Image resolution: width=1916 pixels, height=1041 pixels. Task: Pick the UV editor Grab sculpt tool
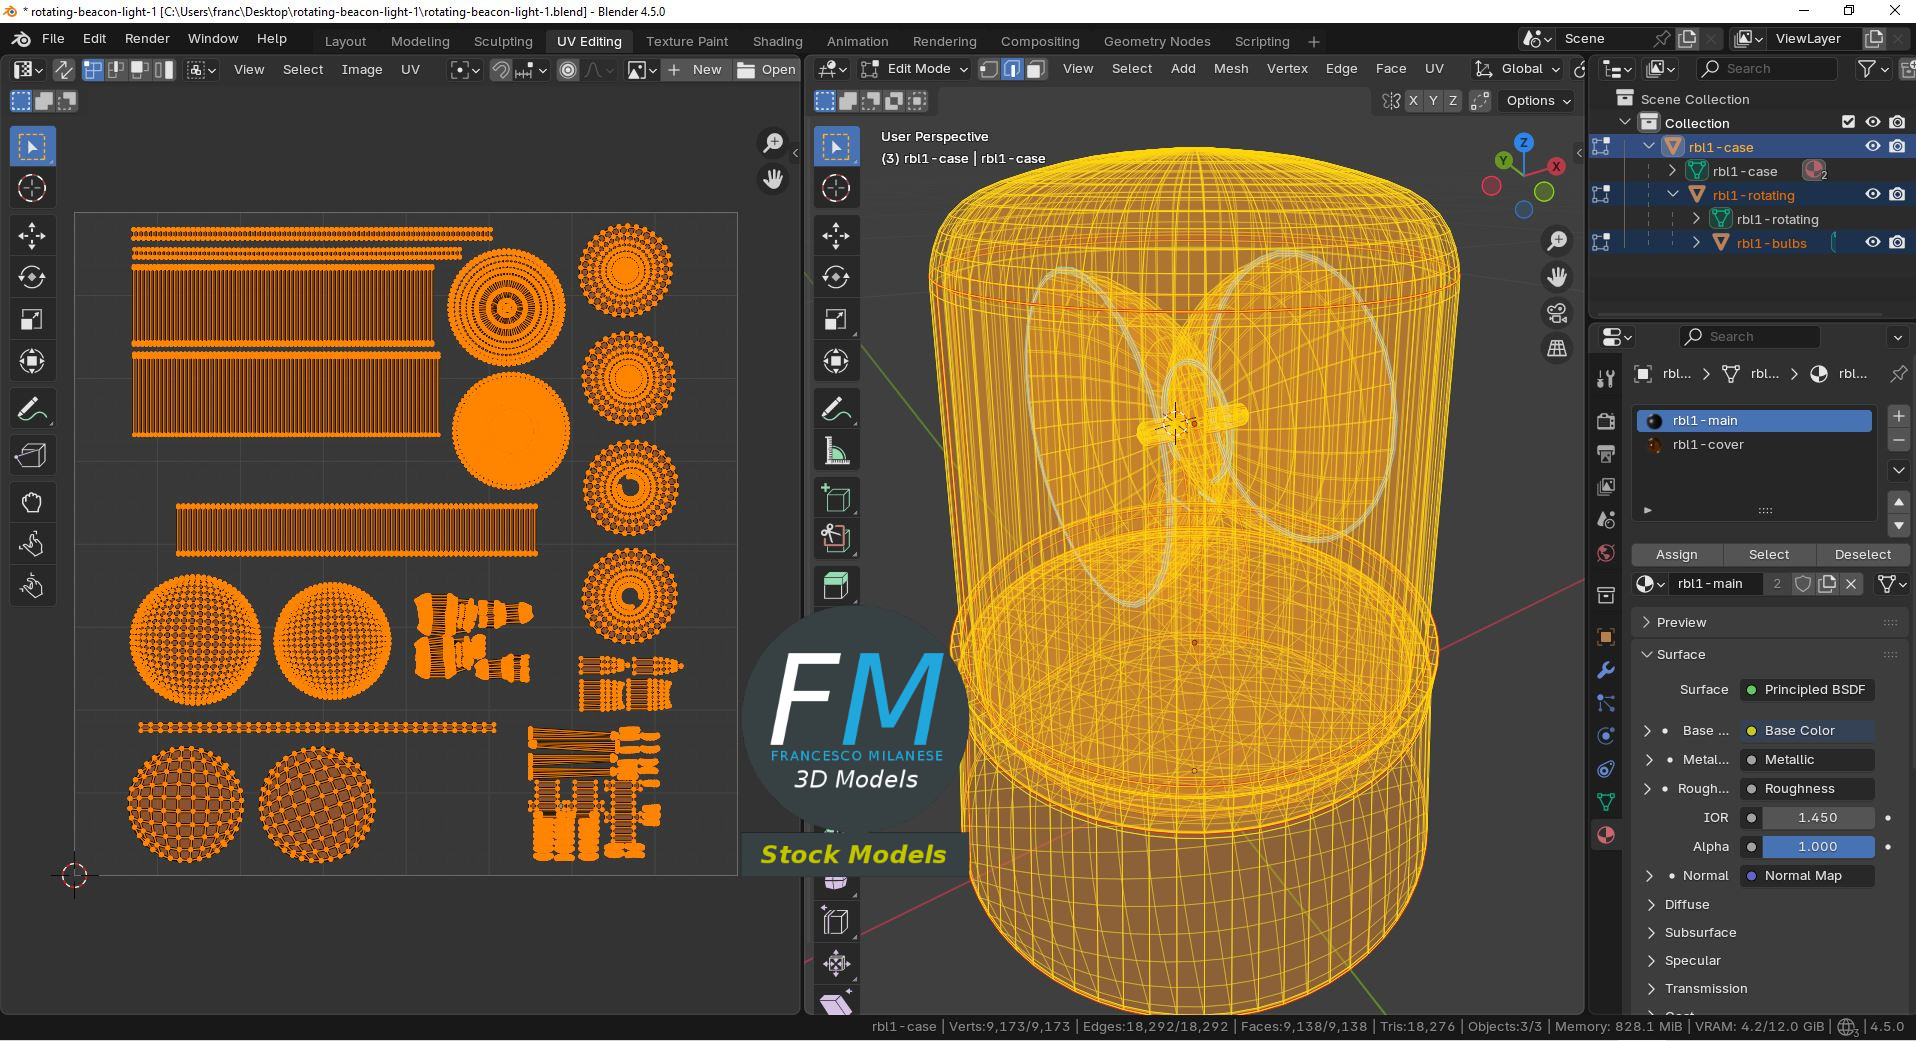(32, 502)
